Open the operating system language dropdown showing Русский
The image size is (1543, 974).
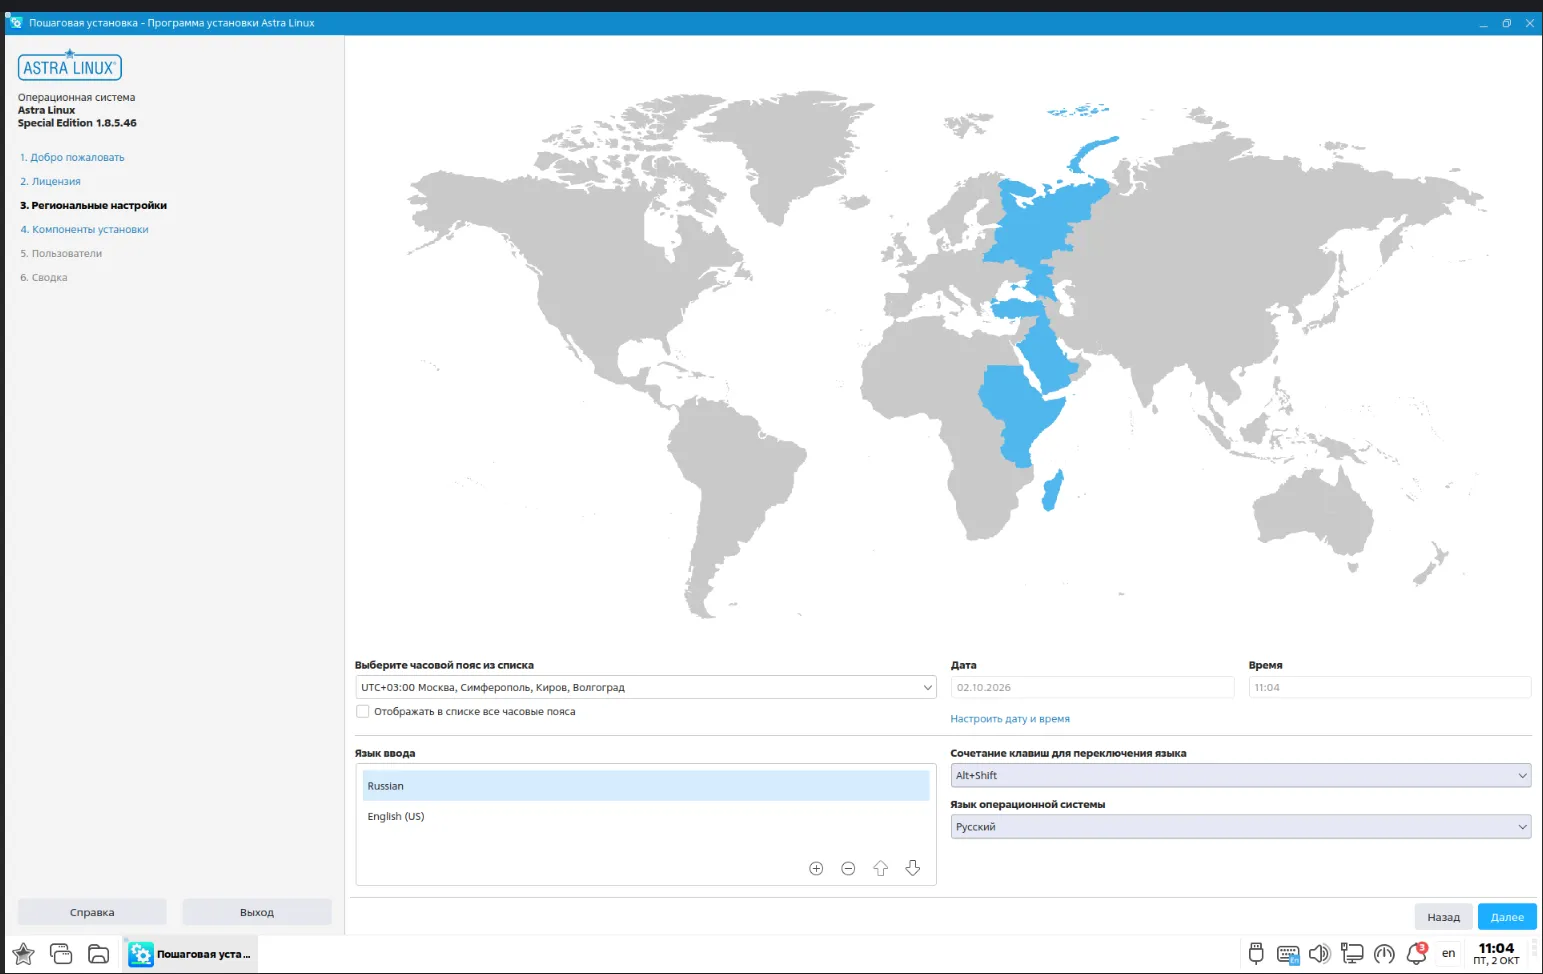[1240, 827]
